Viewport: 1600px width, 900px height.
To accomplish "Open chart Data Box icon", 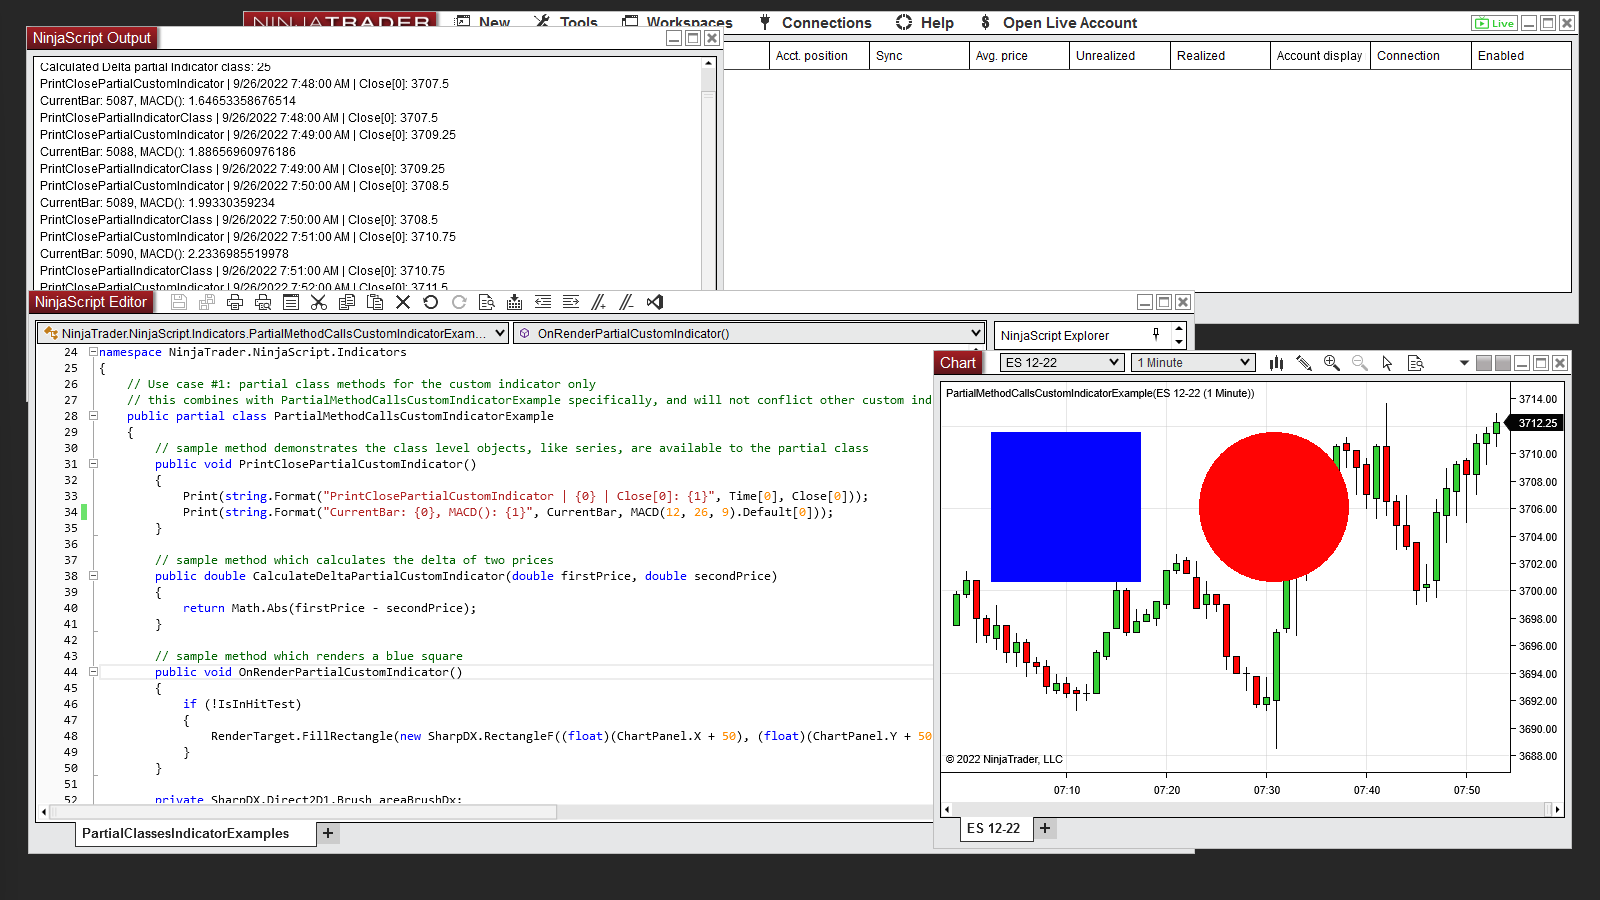I will 1416,363.
